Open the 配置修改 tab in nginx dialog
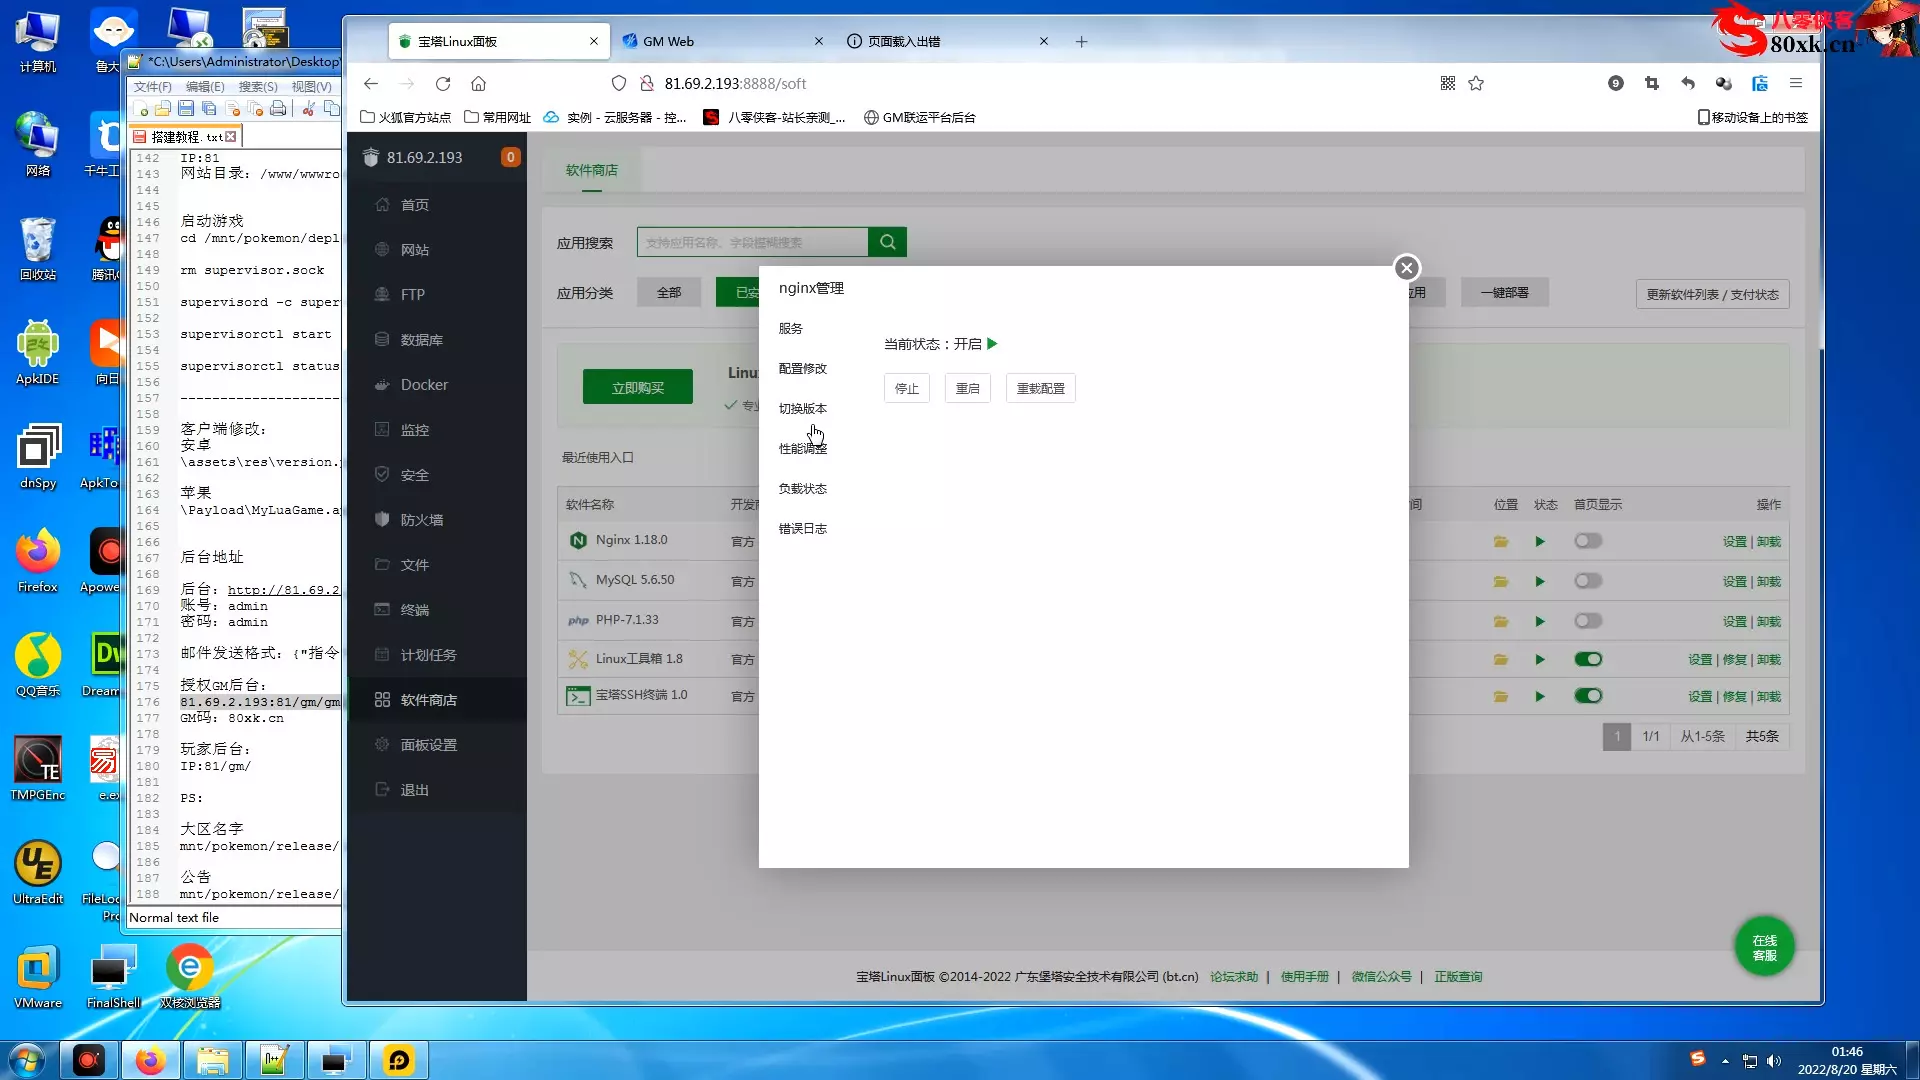 pyautogui.click(x=802, y=369)
